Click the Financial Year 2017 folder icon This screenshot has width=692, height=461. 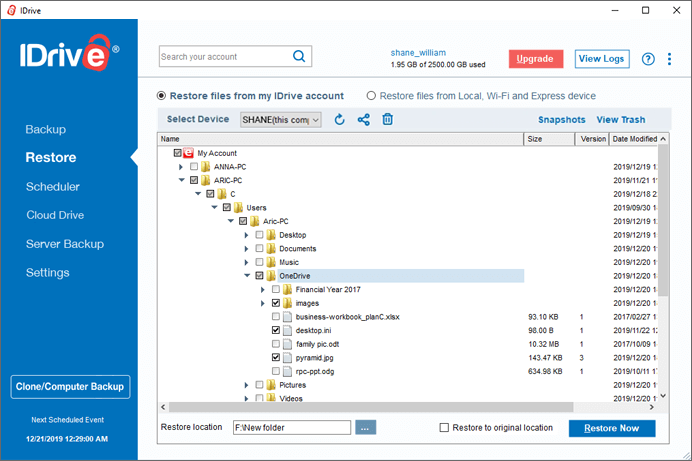(x=287, y=289)
